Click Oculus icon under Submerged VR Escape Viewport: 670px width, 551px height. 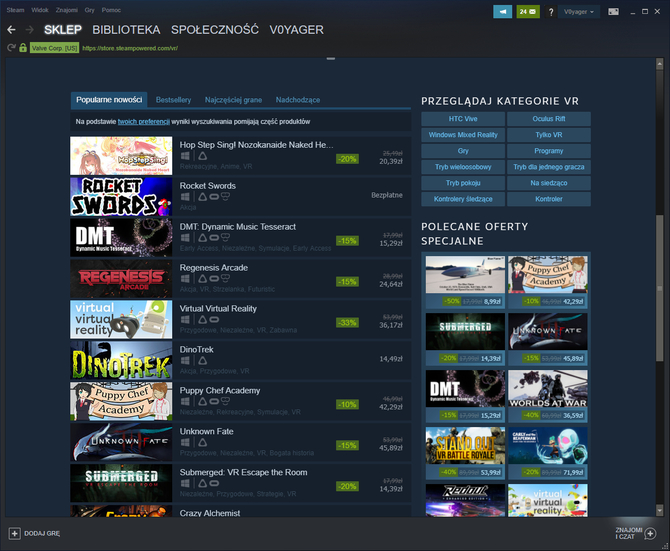coord(214,484)
